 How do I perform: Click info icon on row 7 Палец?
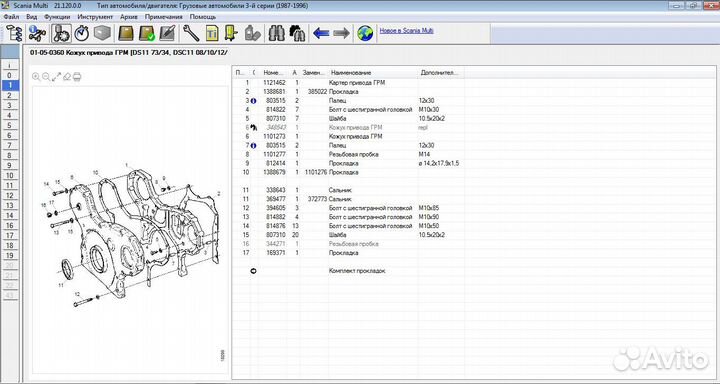[x=253, y=146]
